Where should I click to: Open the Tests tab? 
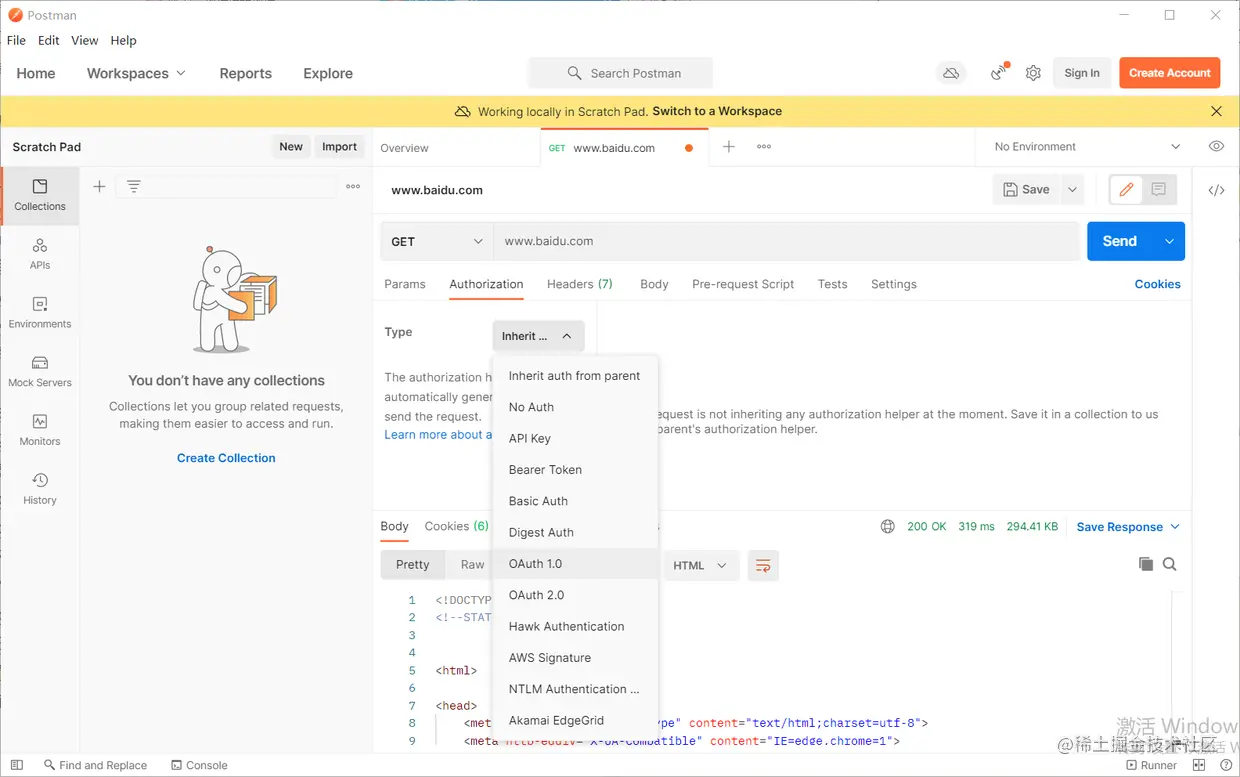pos(832,284)
